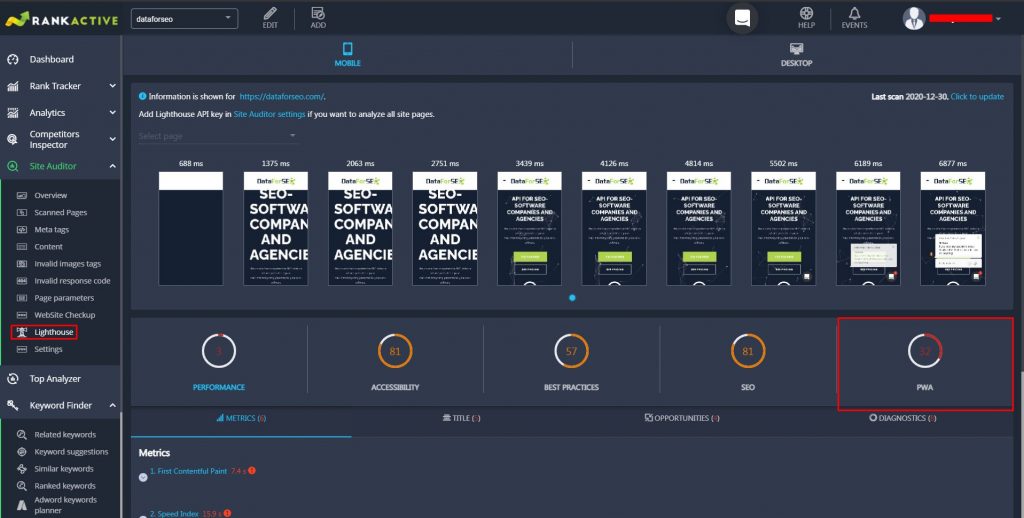The image size is (1024, 518).
Task: Click the Competitors Inspector icon
Action: coord(13,139)
